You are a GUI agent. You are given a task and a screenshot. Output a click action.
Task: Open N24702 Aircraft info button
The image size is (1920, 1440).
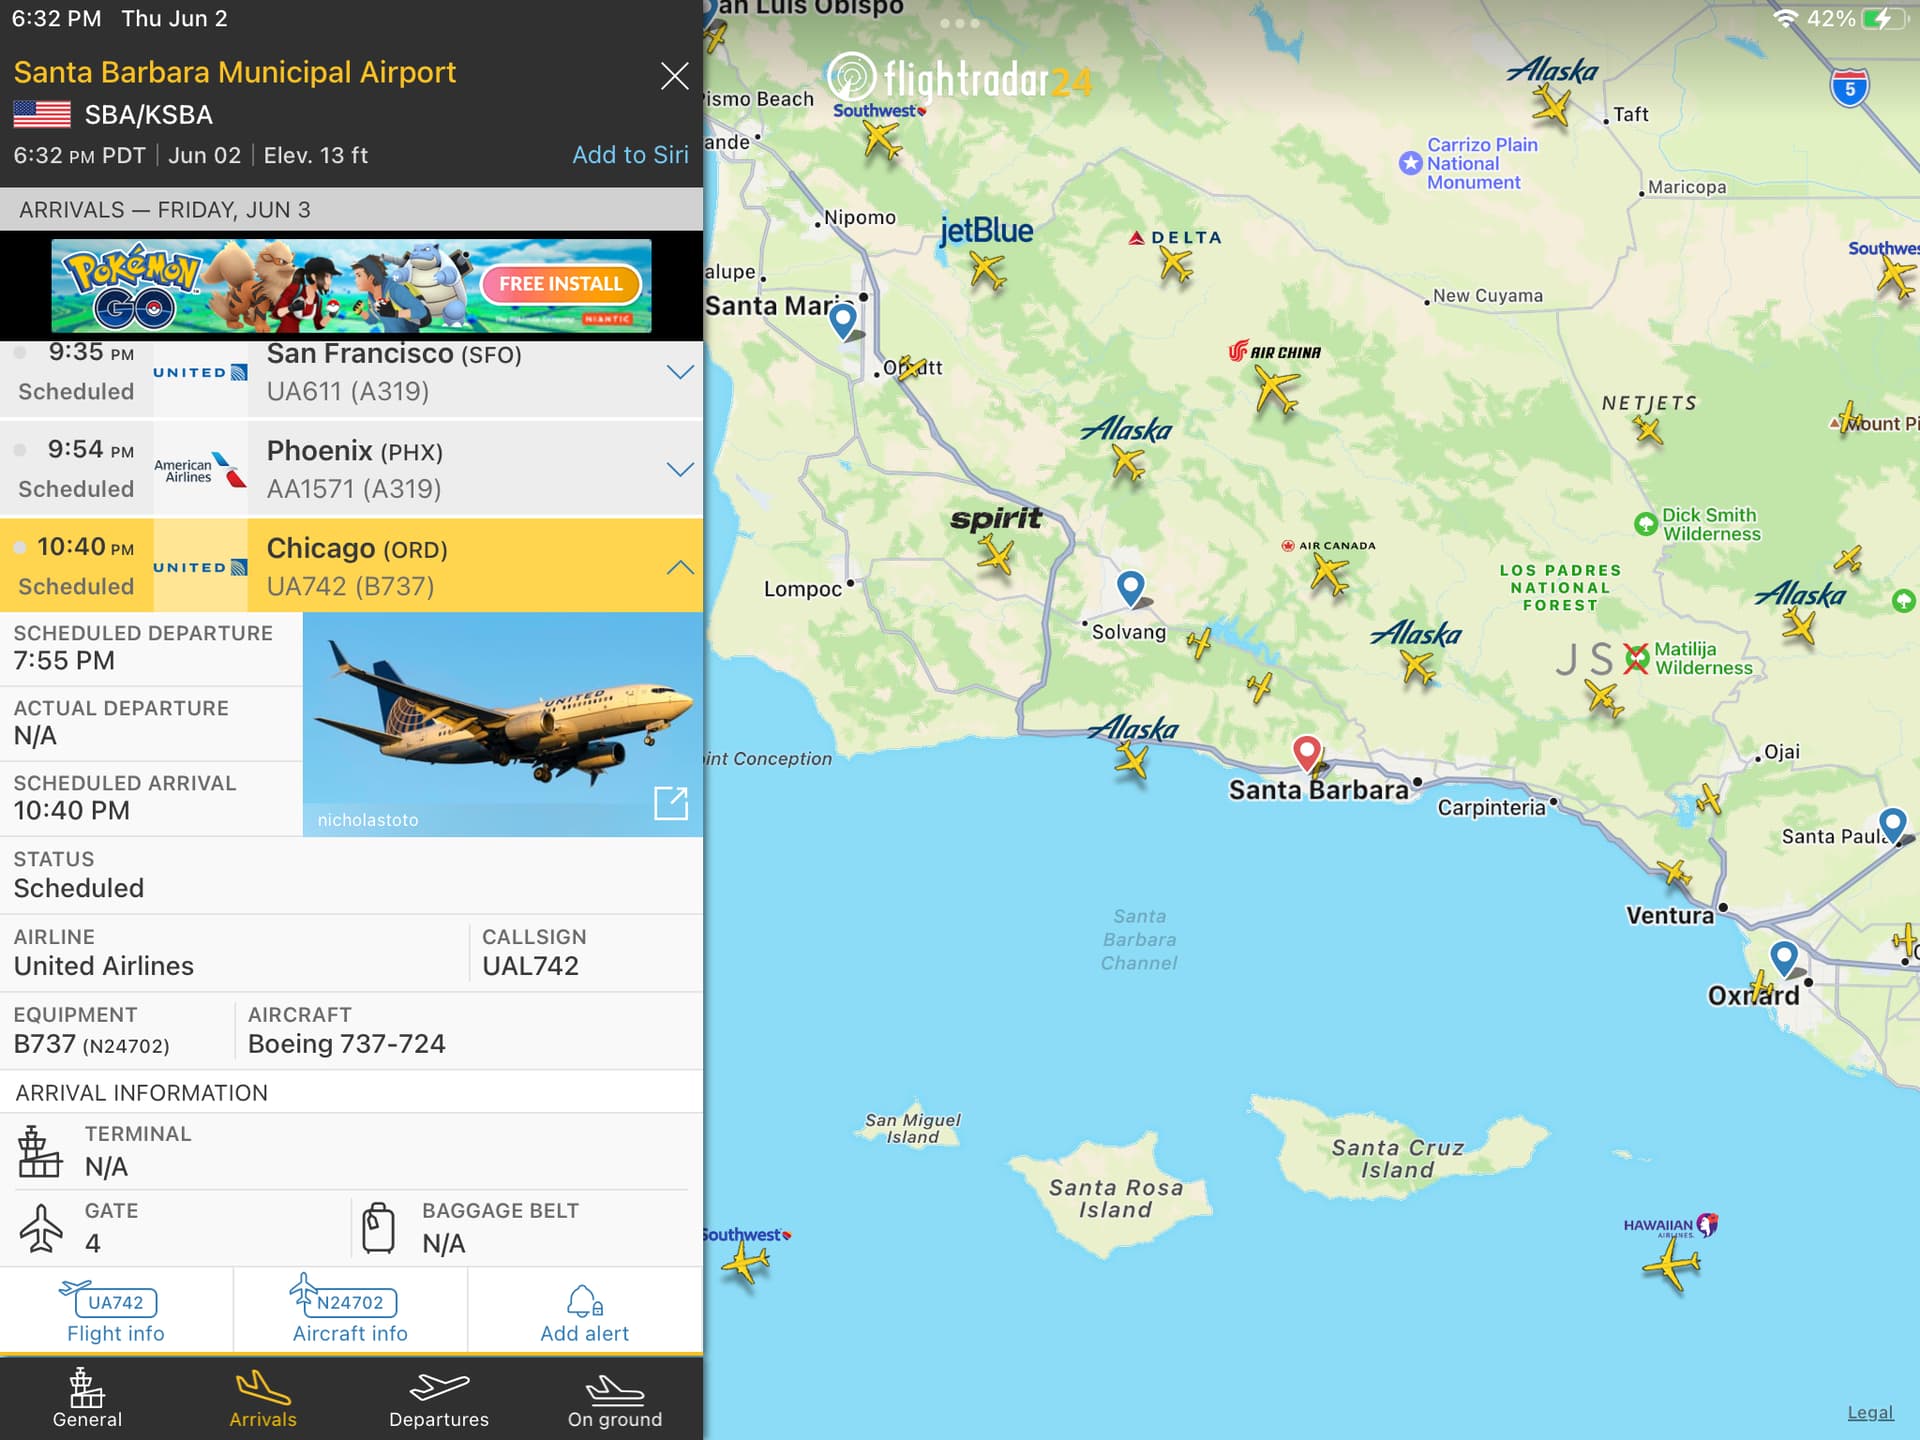coord(350,1312)
